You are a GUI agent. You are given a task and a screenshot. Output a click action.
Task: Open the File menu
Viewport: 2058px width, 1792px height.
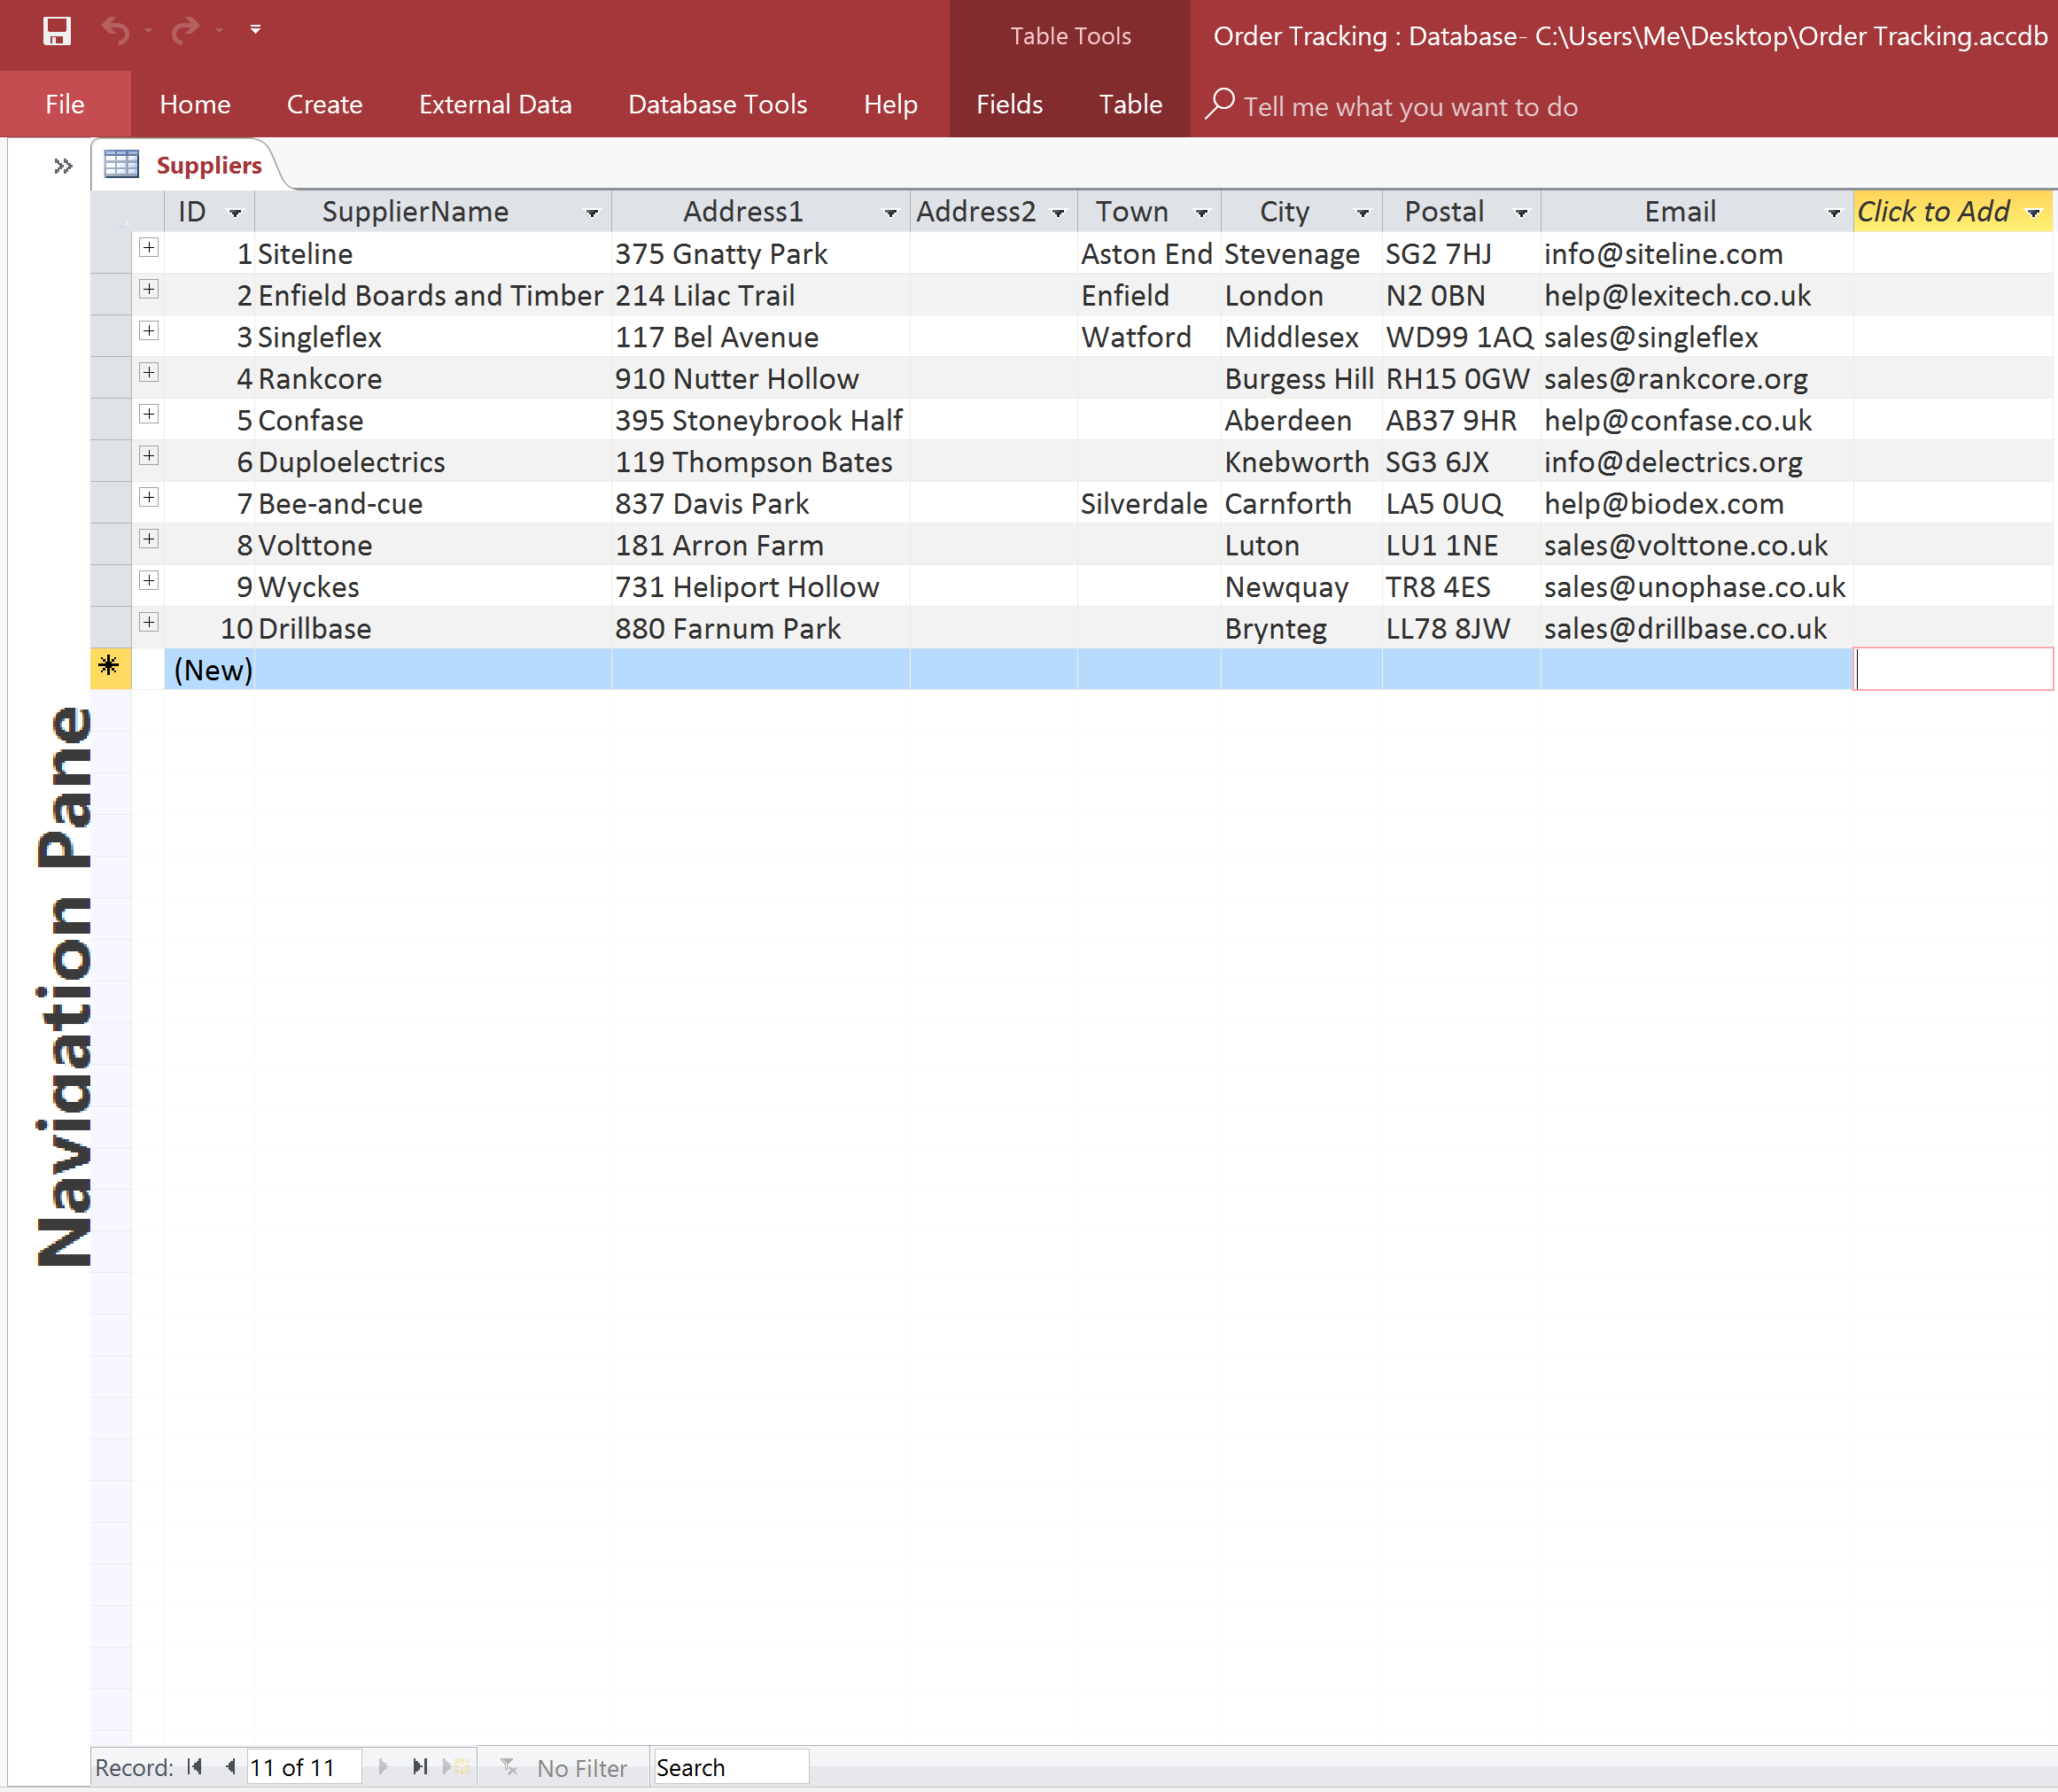[65, 104]
